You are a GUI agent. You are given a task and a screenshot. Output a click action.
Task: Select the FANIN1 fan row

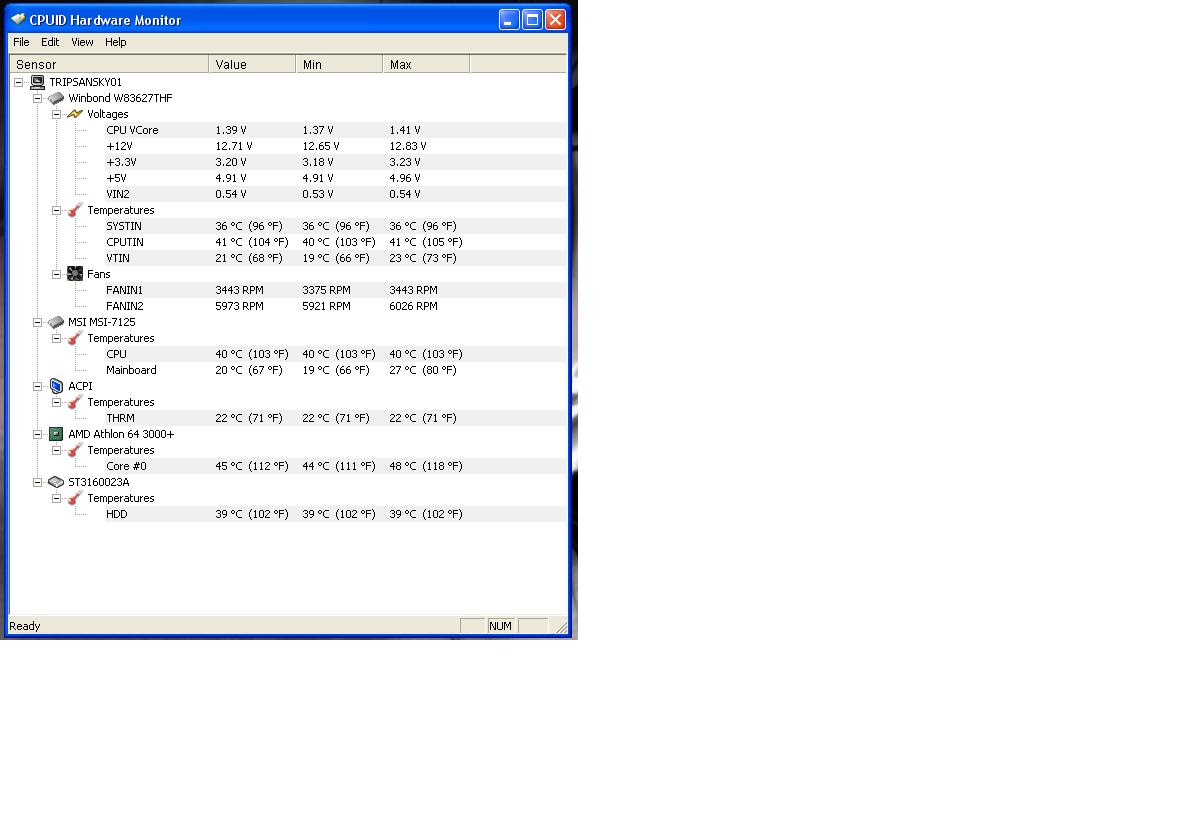click(x=335, y=290)
